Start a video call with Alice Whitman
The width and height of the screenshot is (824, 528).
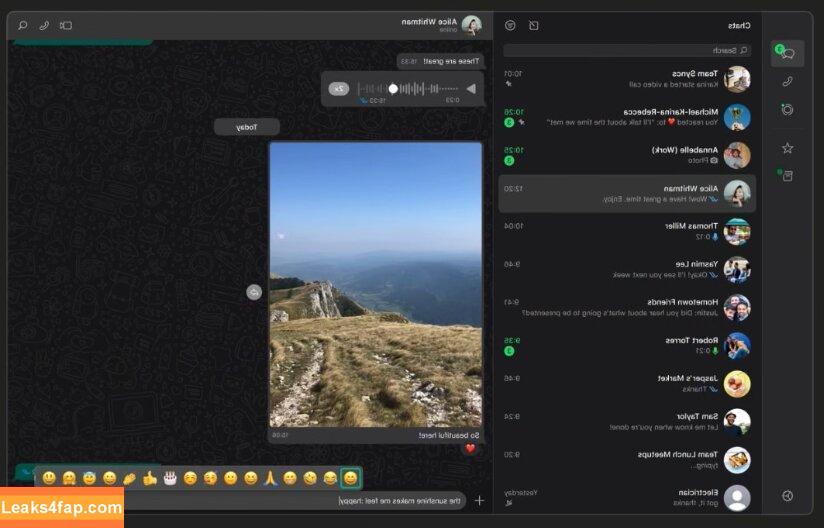pos(66,25)
